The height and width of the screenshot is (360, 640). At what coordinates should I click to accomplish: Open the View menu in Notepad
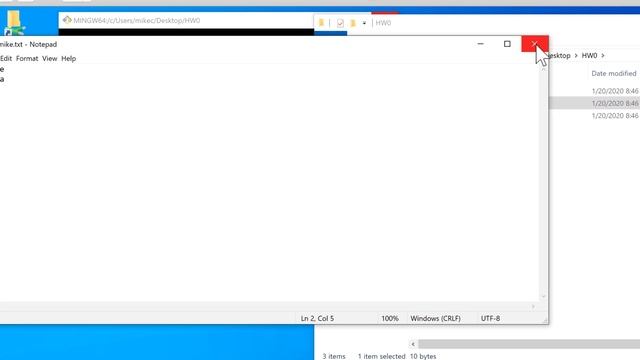click(49, 58)
